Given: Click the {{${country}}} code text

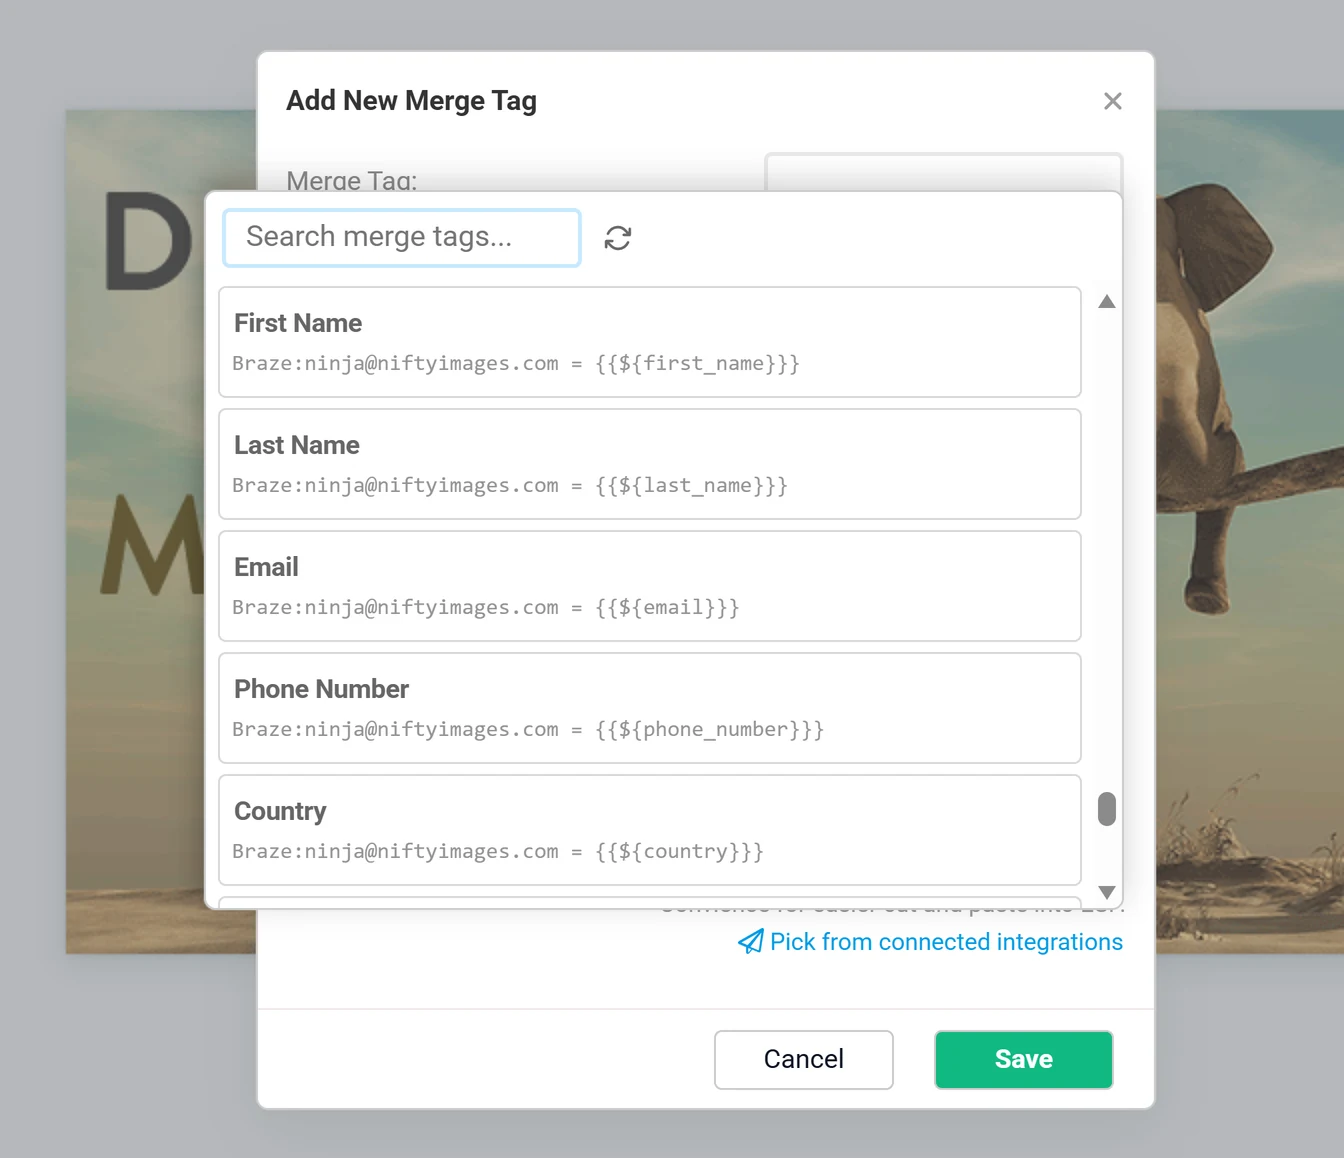Looking at the screenshot, I should [x=679, y=851].
